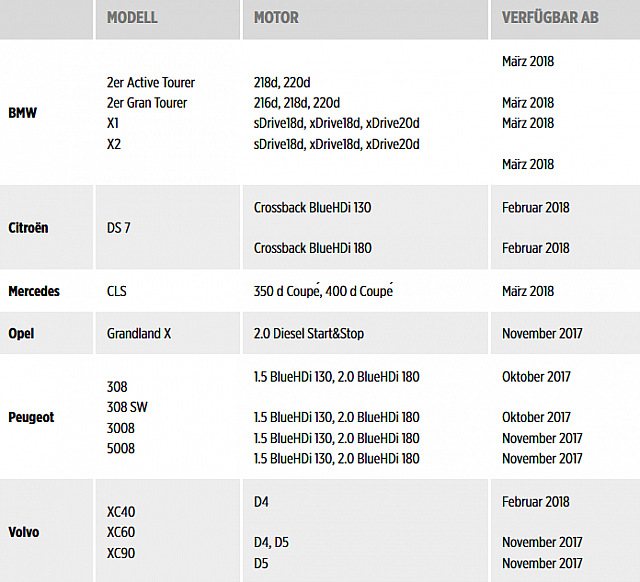Click the Peugeot brand label

(x=31, y=417)
